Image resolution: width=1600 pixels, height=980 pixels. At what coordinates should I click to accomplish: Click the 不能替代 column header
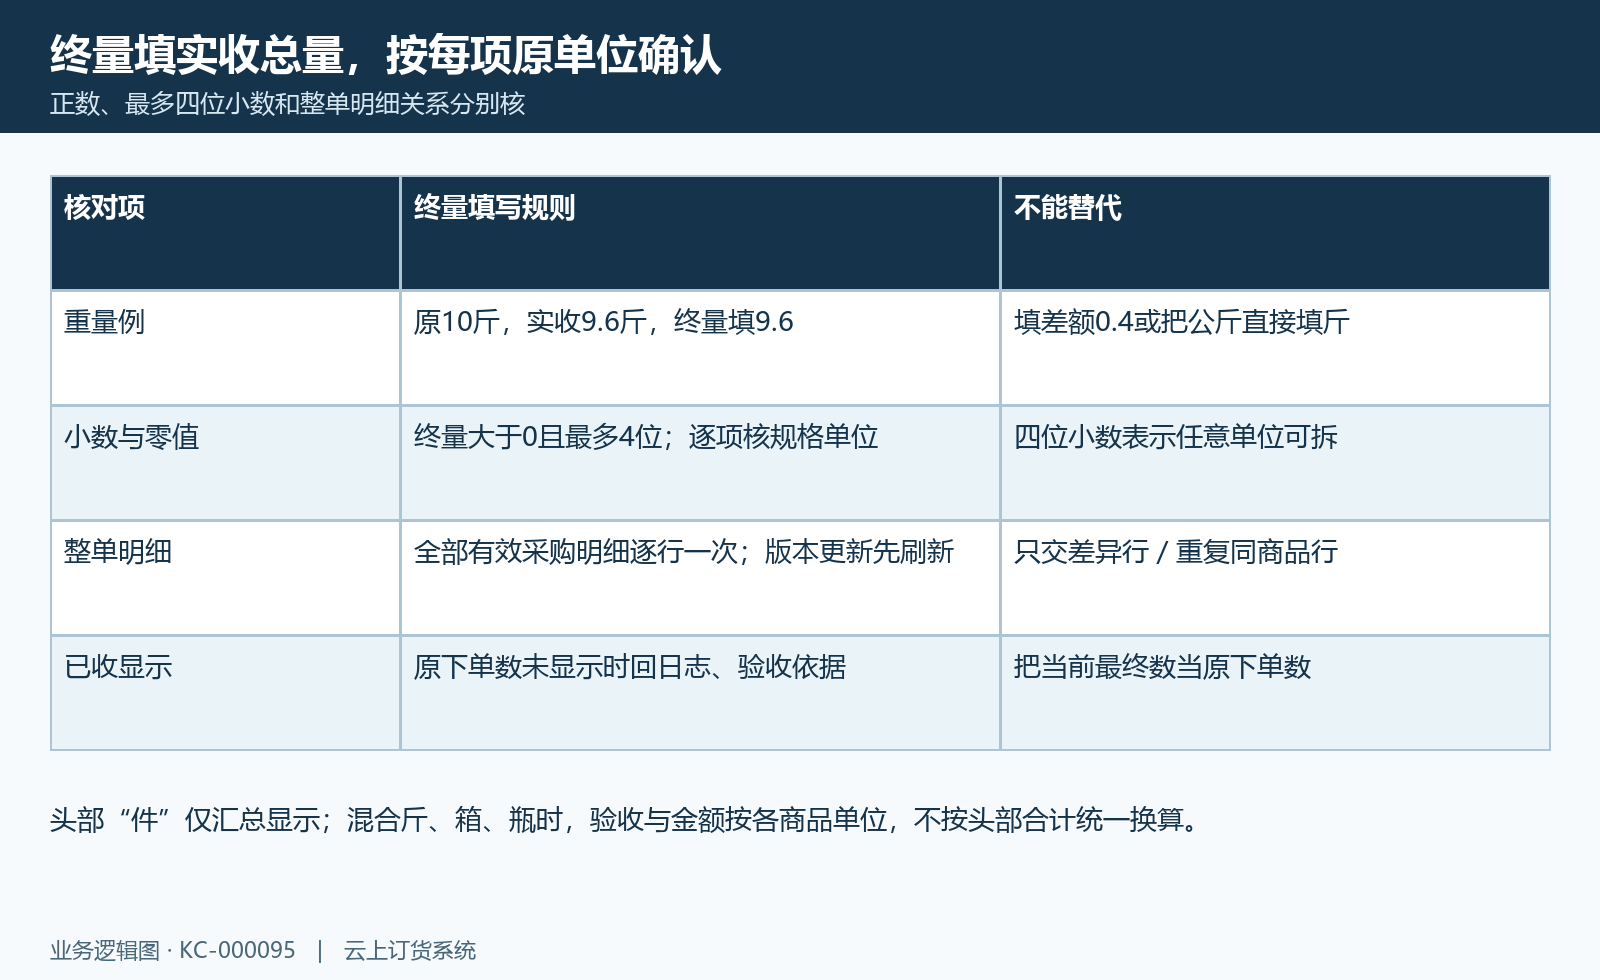point(1275,233)
